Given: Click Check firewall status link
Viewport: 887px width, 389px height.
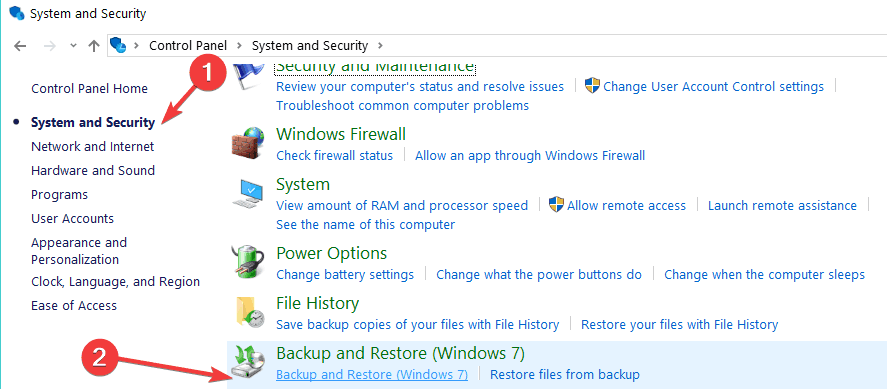Looking at the screenshot, I should pyautogui.click(x=334, y=155).
